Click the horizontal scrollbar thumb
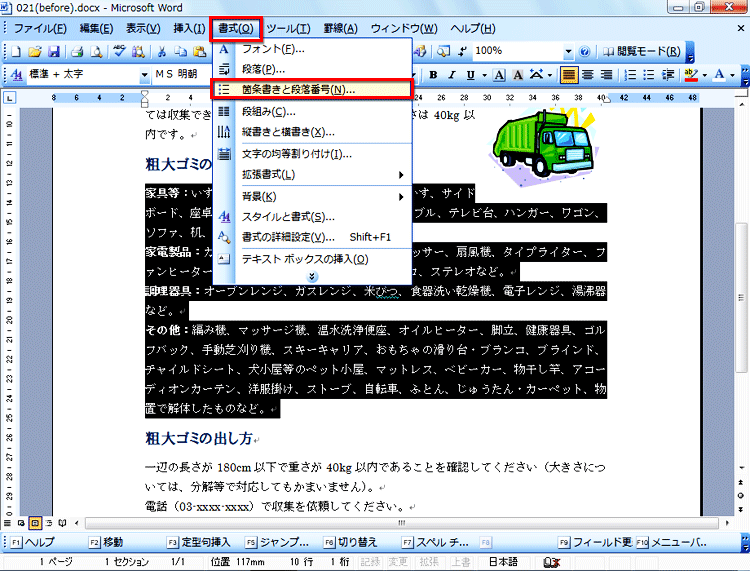This screenshot has width=750, height=571. click(402, 523)
